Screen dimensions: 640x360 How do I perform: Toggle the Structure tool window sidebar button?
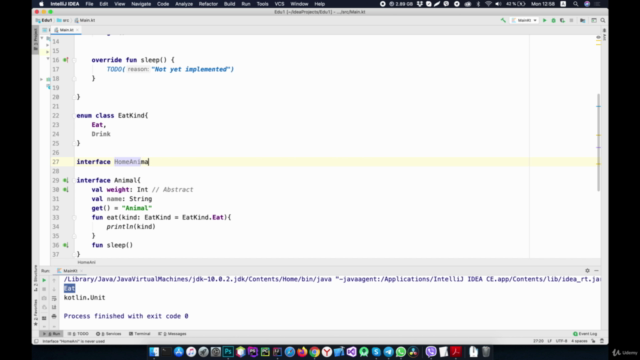tap(36, 278)
